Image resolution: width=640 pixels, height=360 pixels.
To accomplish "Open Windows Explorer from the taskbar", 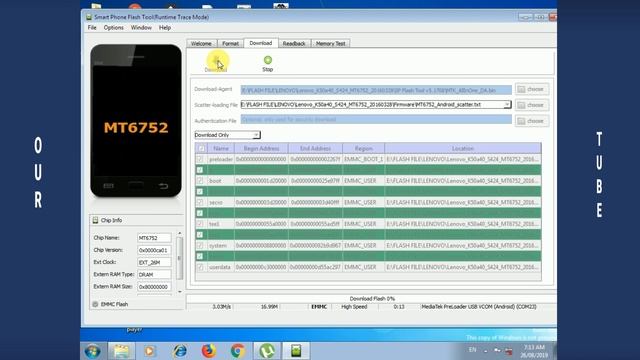I will (121, 351).
